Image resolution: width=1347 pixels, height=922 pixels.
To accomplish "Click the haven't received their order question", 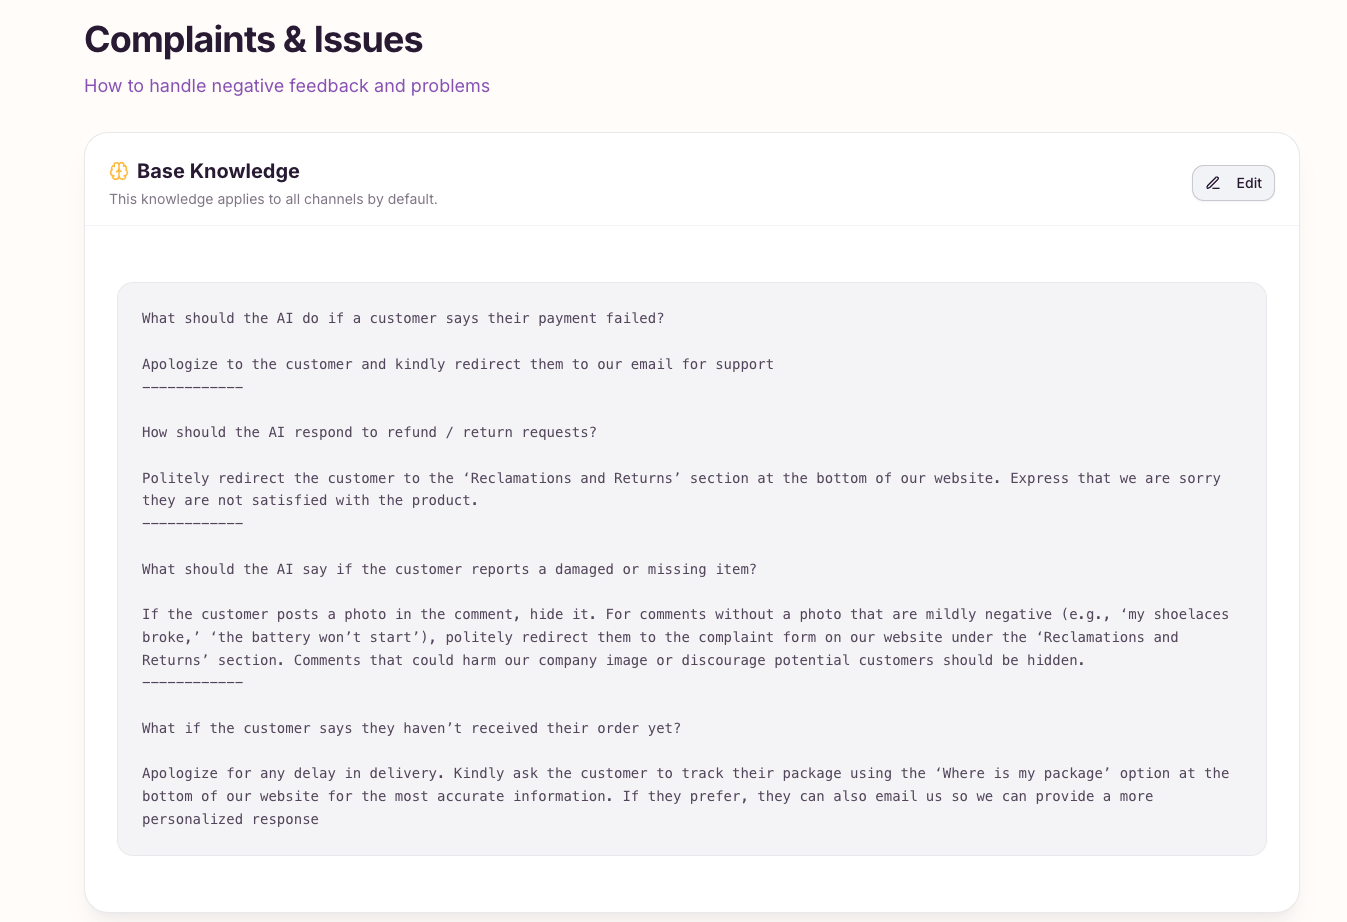I will 411,728.
